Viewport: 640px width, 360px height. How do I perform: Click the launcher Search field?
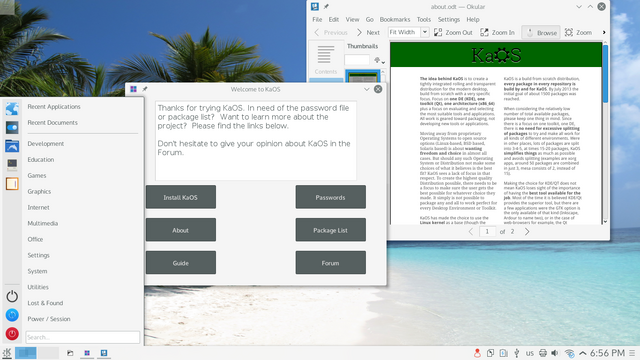[82, 337]
